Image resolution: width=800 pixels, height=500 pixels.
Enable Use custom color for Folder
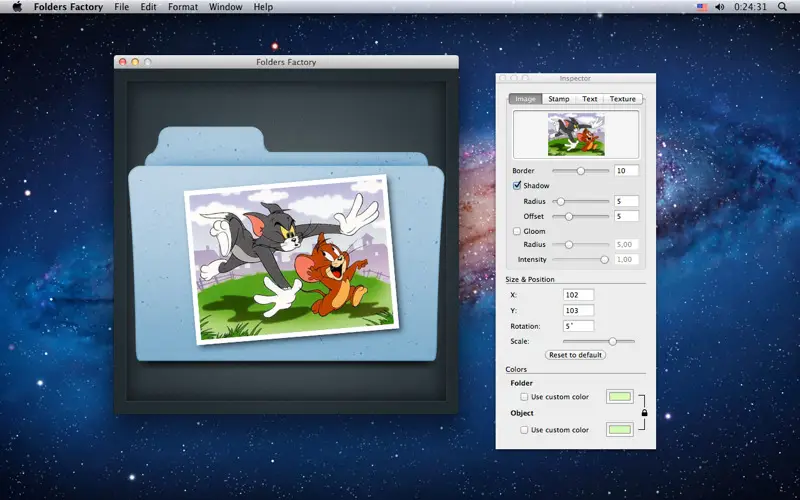click(524, 396)
